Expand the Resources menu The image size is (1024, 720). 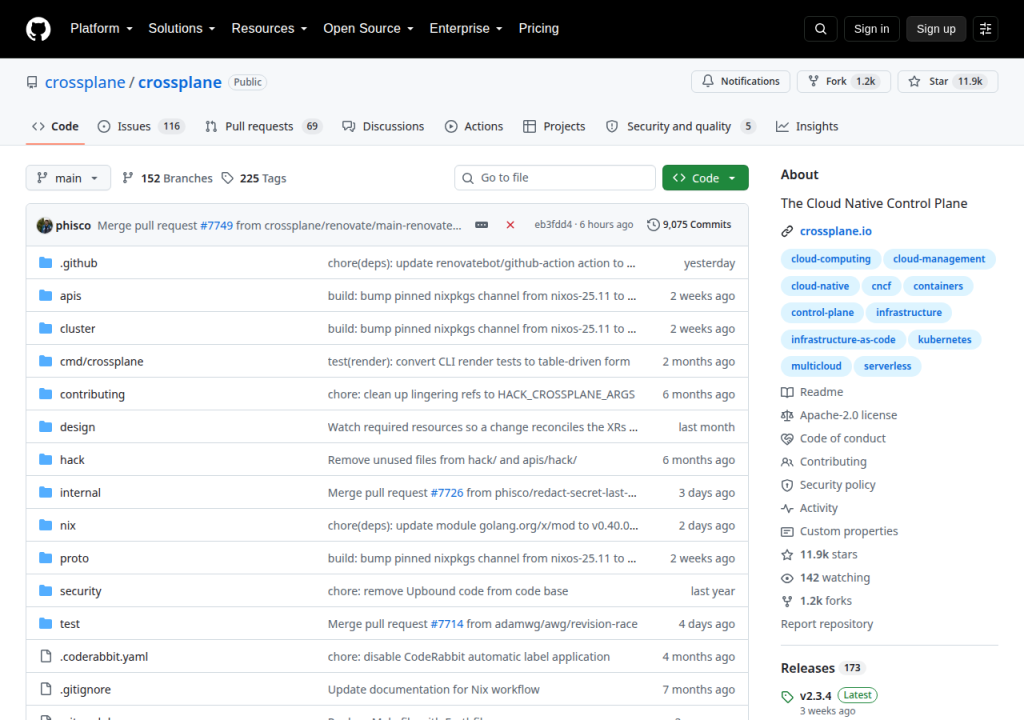[x=269, y=29]
